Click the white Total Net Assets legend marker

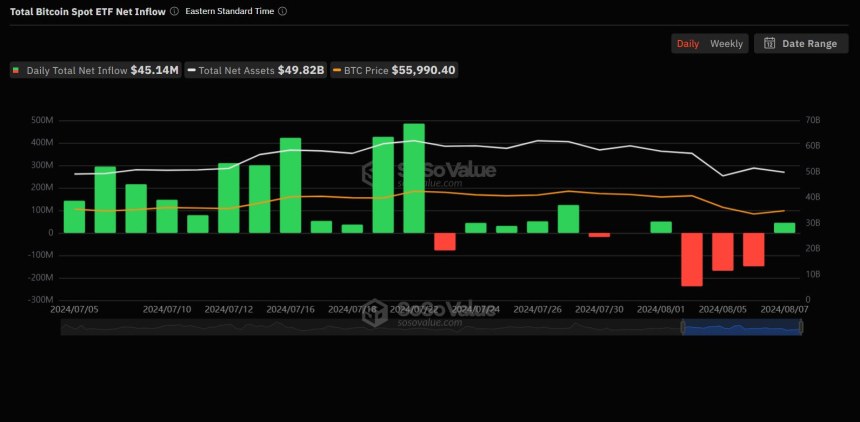tap(190, 71)
